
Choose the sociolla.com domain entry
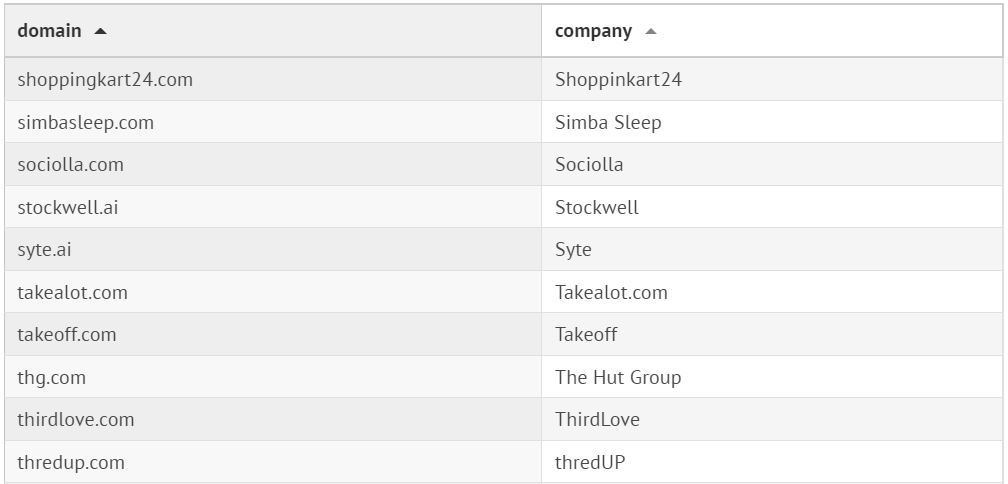coord(71,165)
